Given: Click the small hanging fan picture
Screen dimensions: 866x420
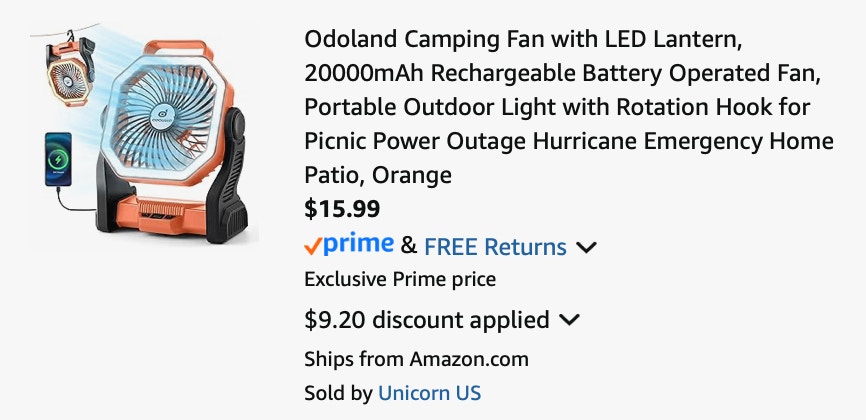Looking at the screenshot, I should click(x=70, y=68).
